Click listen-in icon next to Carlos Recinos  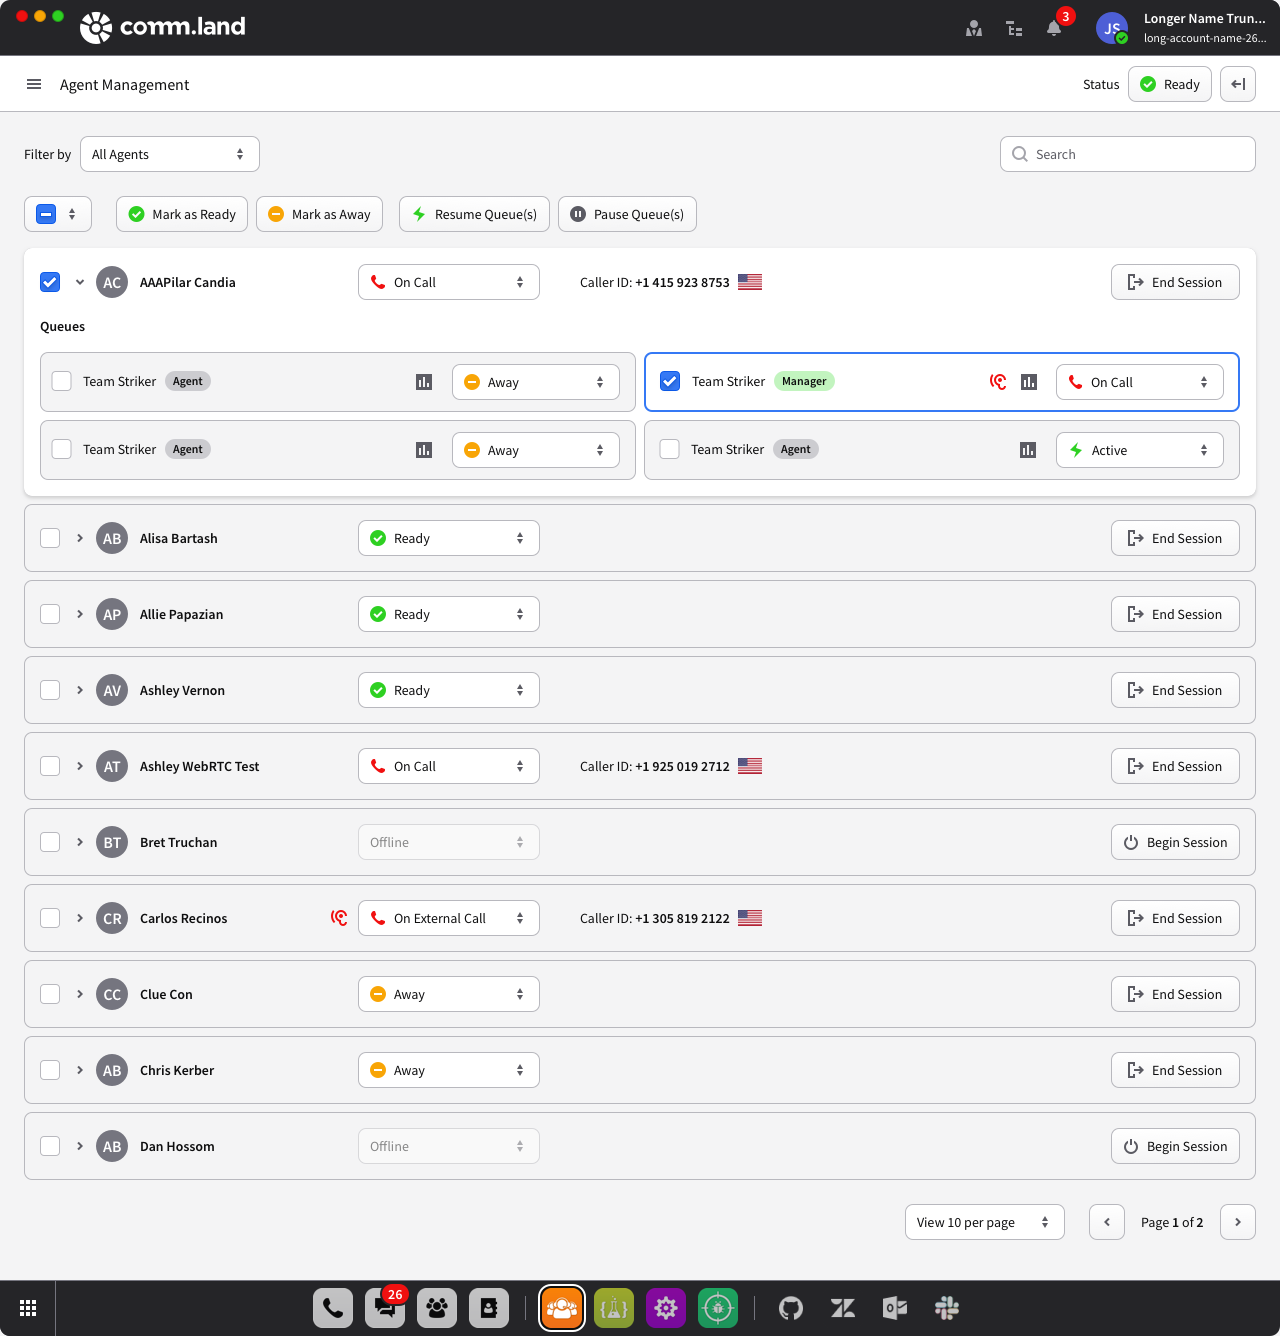point(340,918)
